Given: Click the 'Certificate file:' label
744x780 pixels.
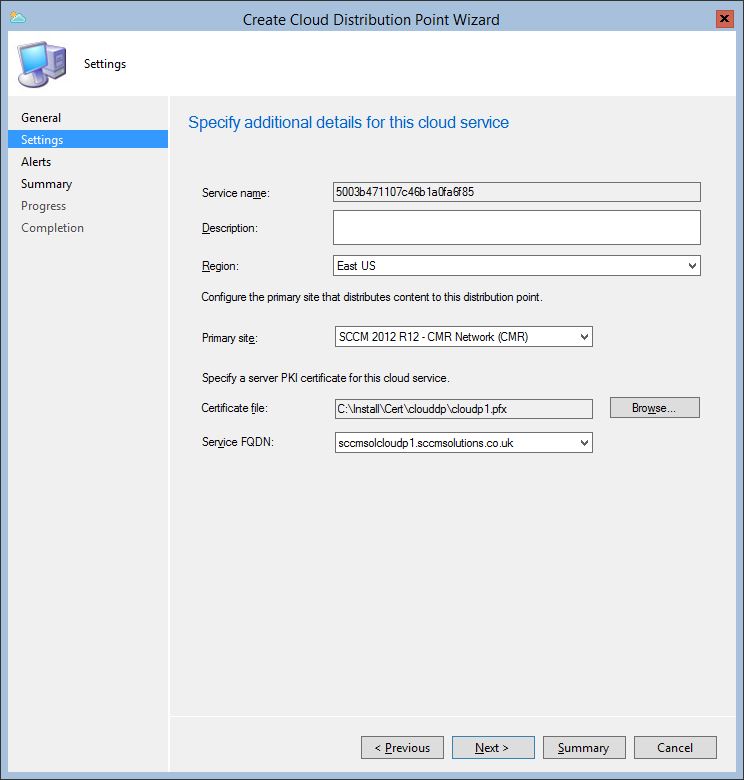Looking at the screenshot, I should pos(234,408).
